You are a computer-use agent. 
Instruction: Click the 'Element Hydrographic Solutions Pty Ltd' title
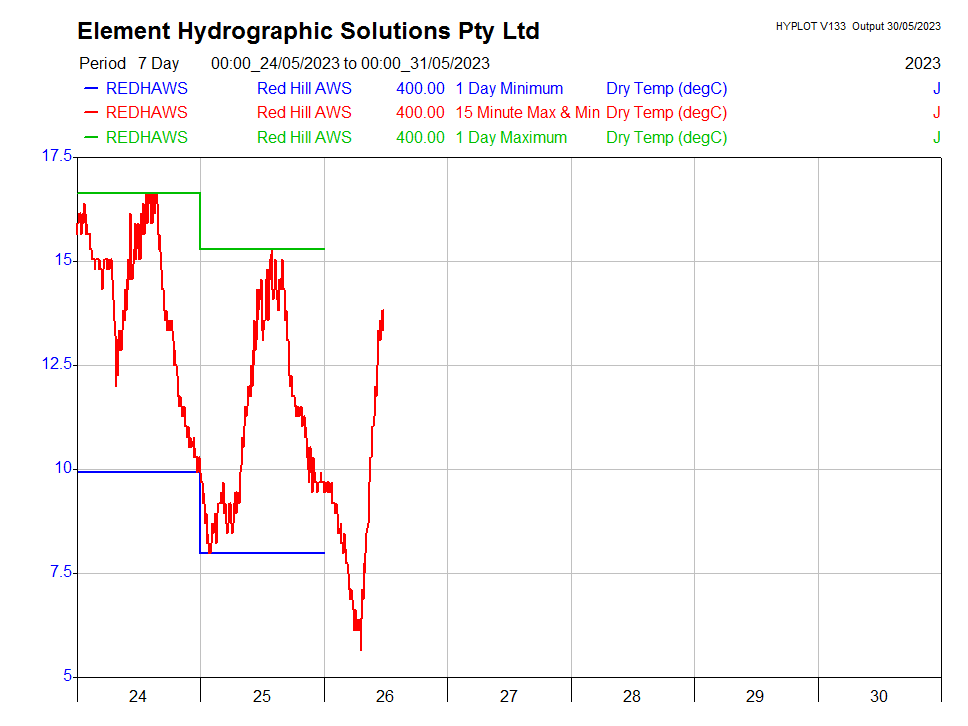pos(308,31)
